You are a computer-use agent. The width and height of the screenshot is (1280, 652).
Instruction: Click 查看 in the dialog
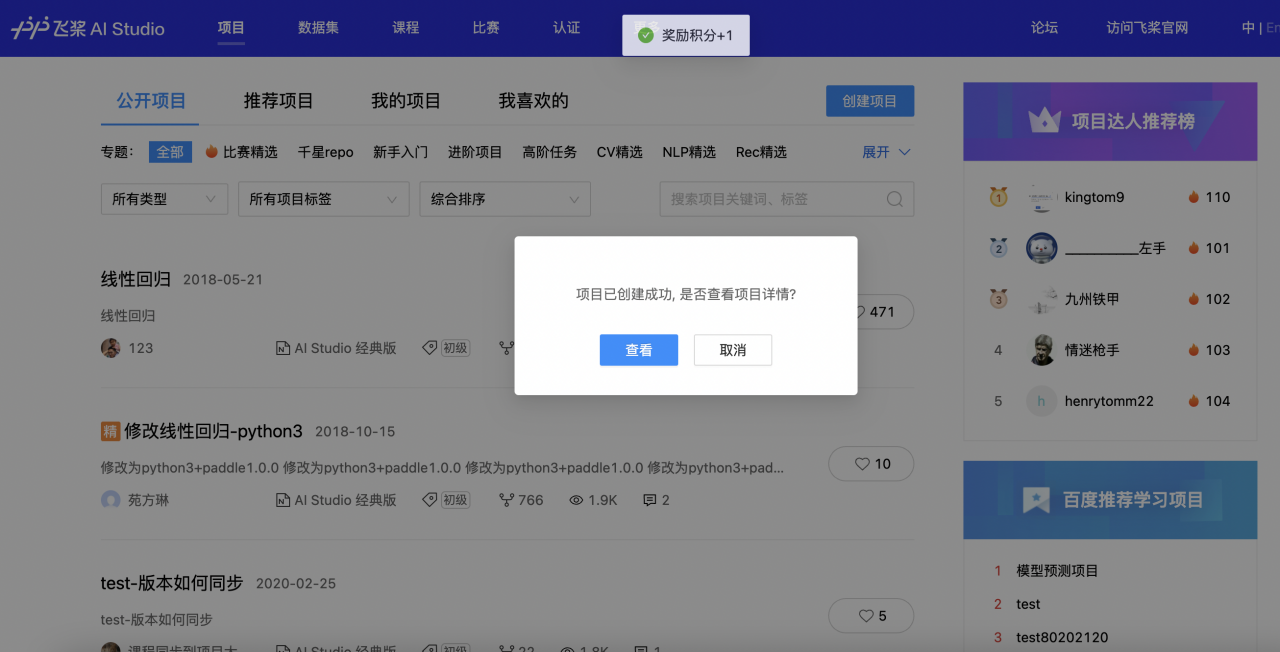(x=639, y=350)
